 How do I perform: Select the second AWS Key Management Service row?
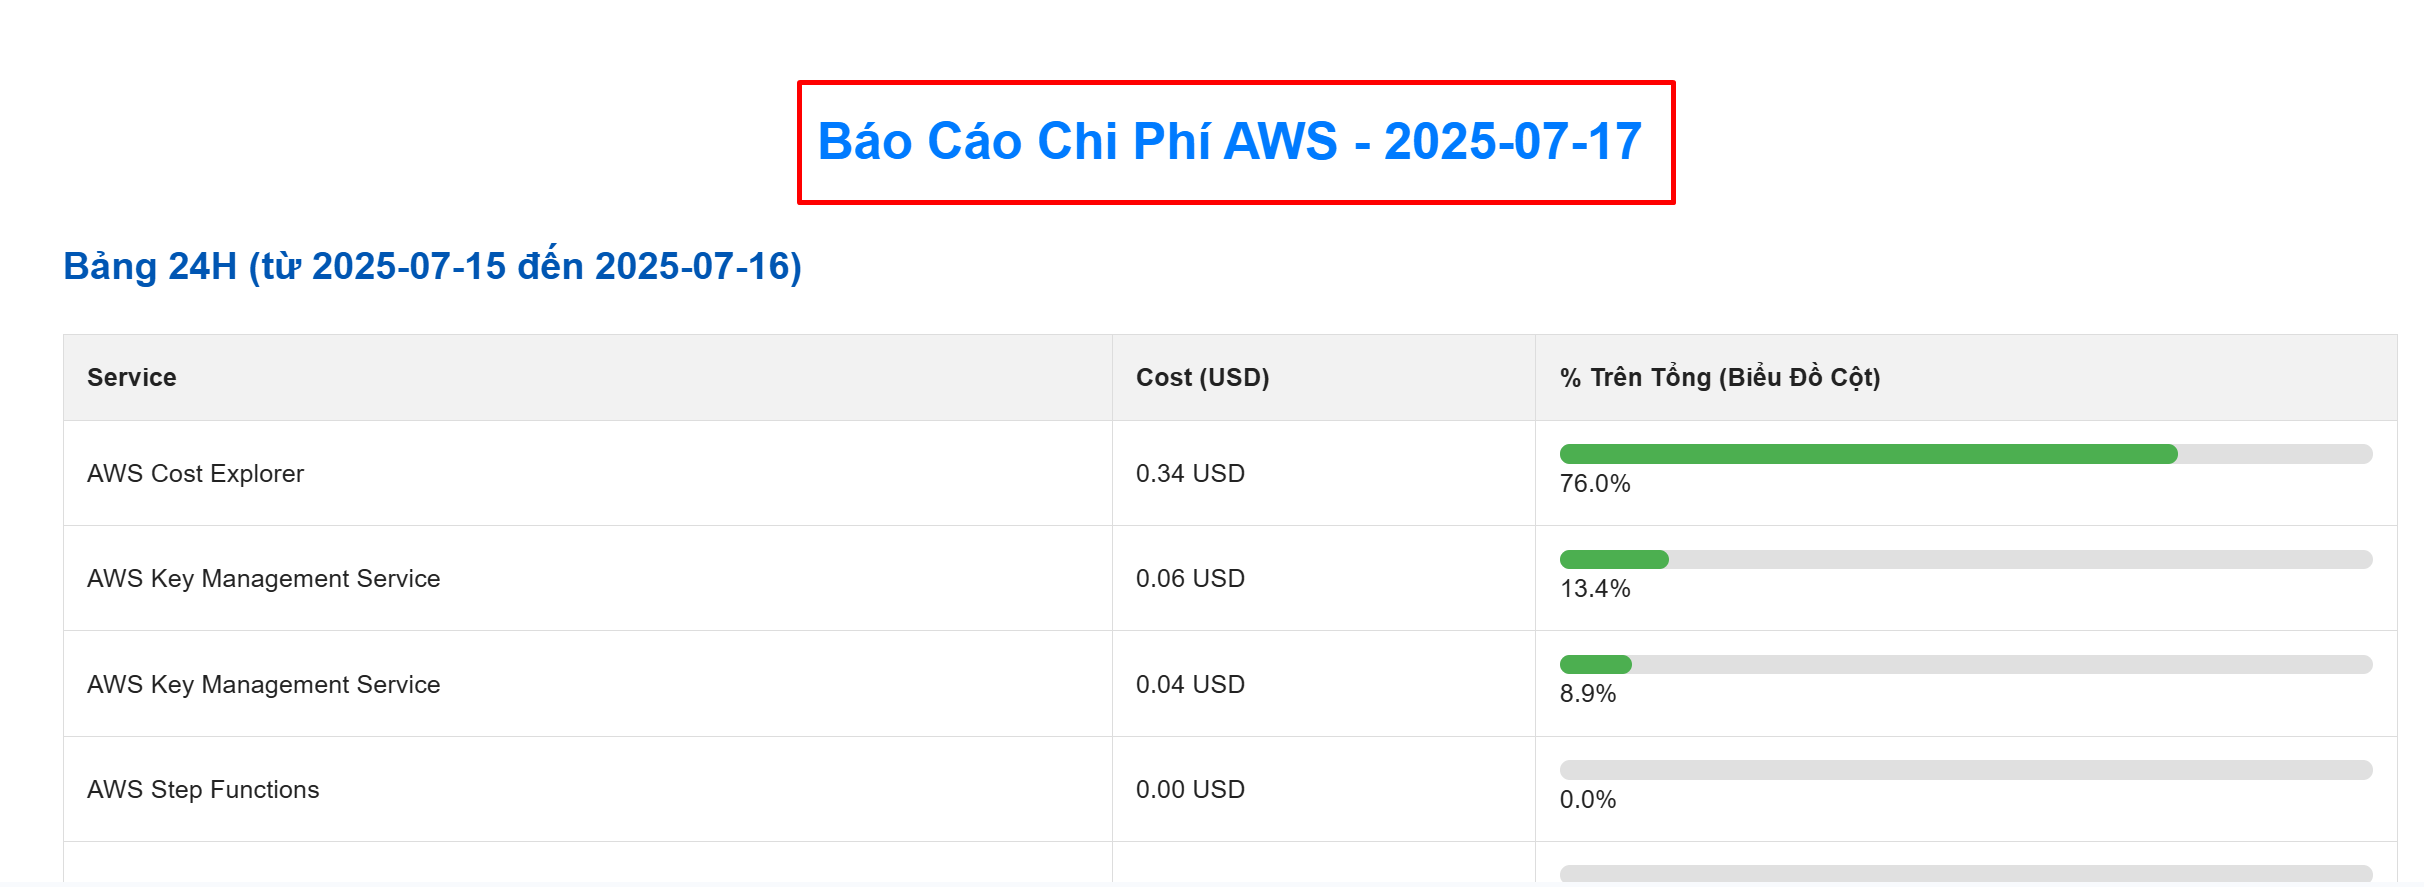tap(263, 684)
